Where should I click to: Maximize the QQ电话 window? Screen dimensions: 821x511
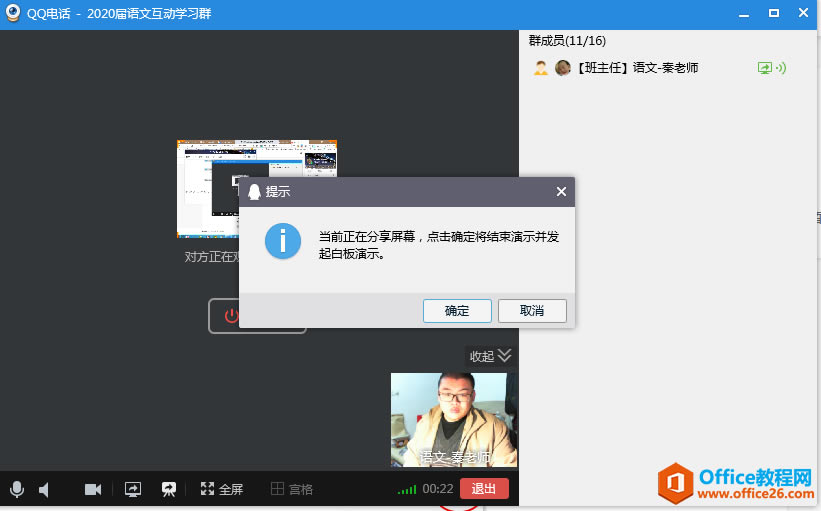[773, 13]
